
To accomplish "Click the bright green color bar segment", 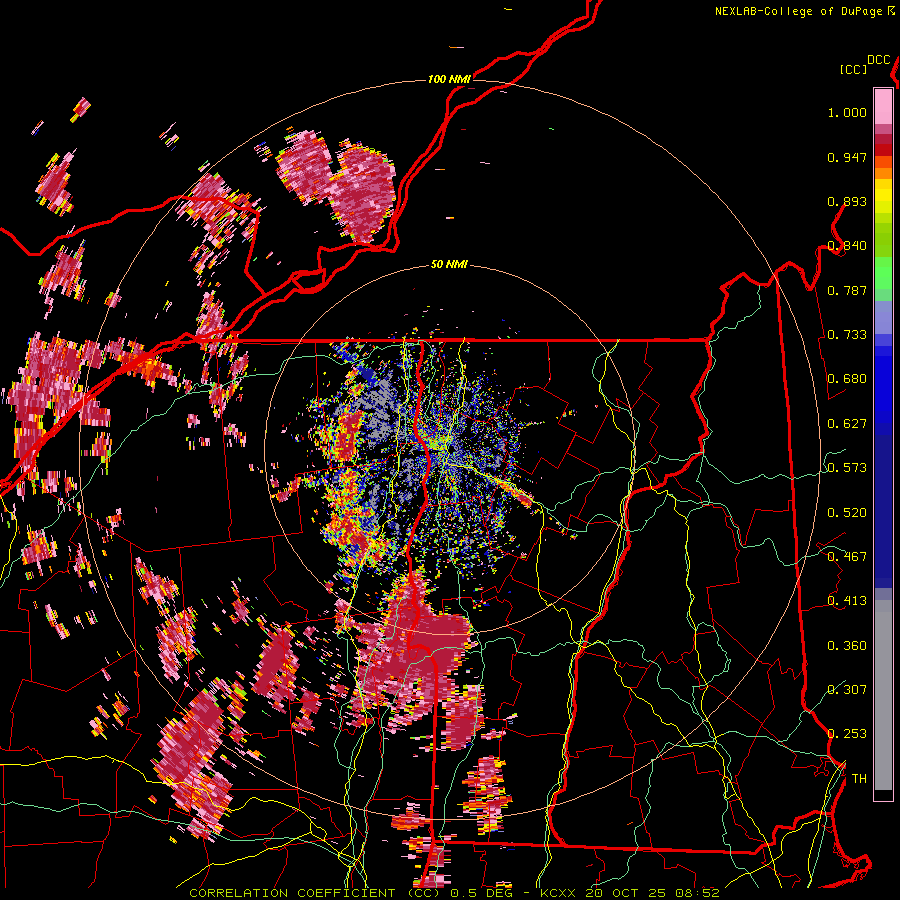I will click(x=883, y=273).
